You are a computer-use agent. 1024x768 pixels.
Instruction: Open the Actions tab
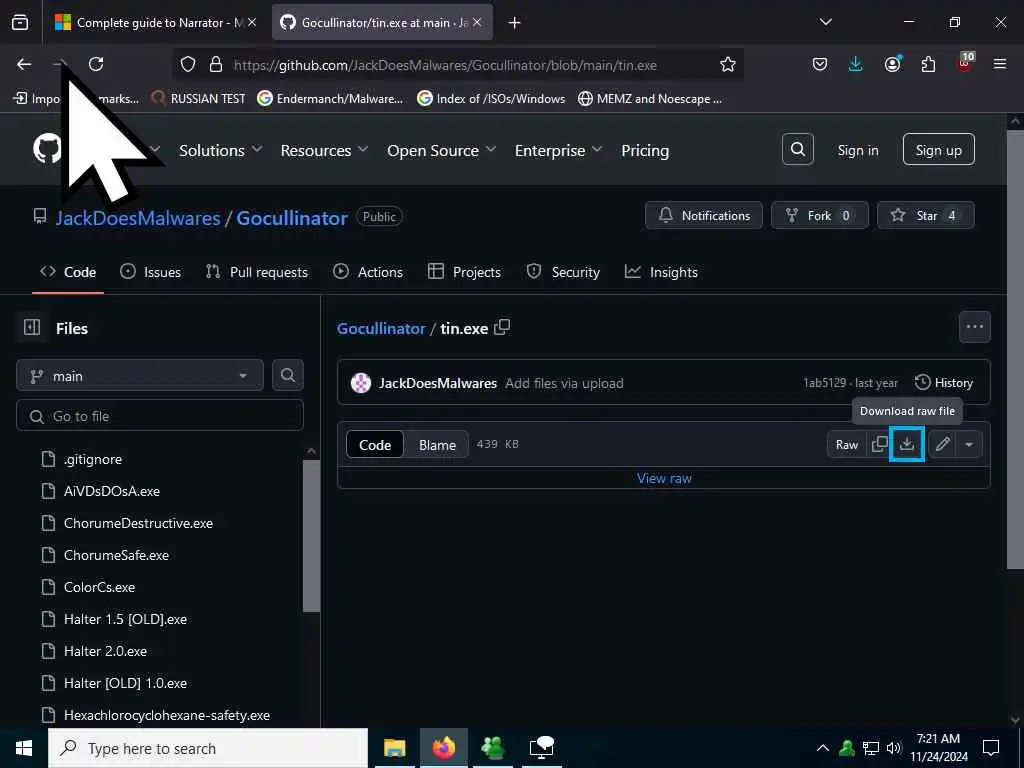click(x=368, y=272)
